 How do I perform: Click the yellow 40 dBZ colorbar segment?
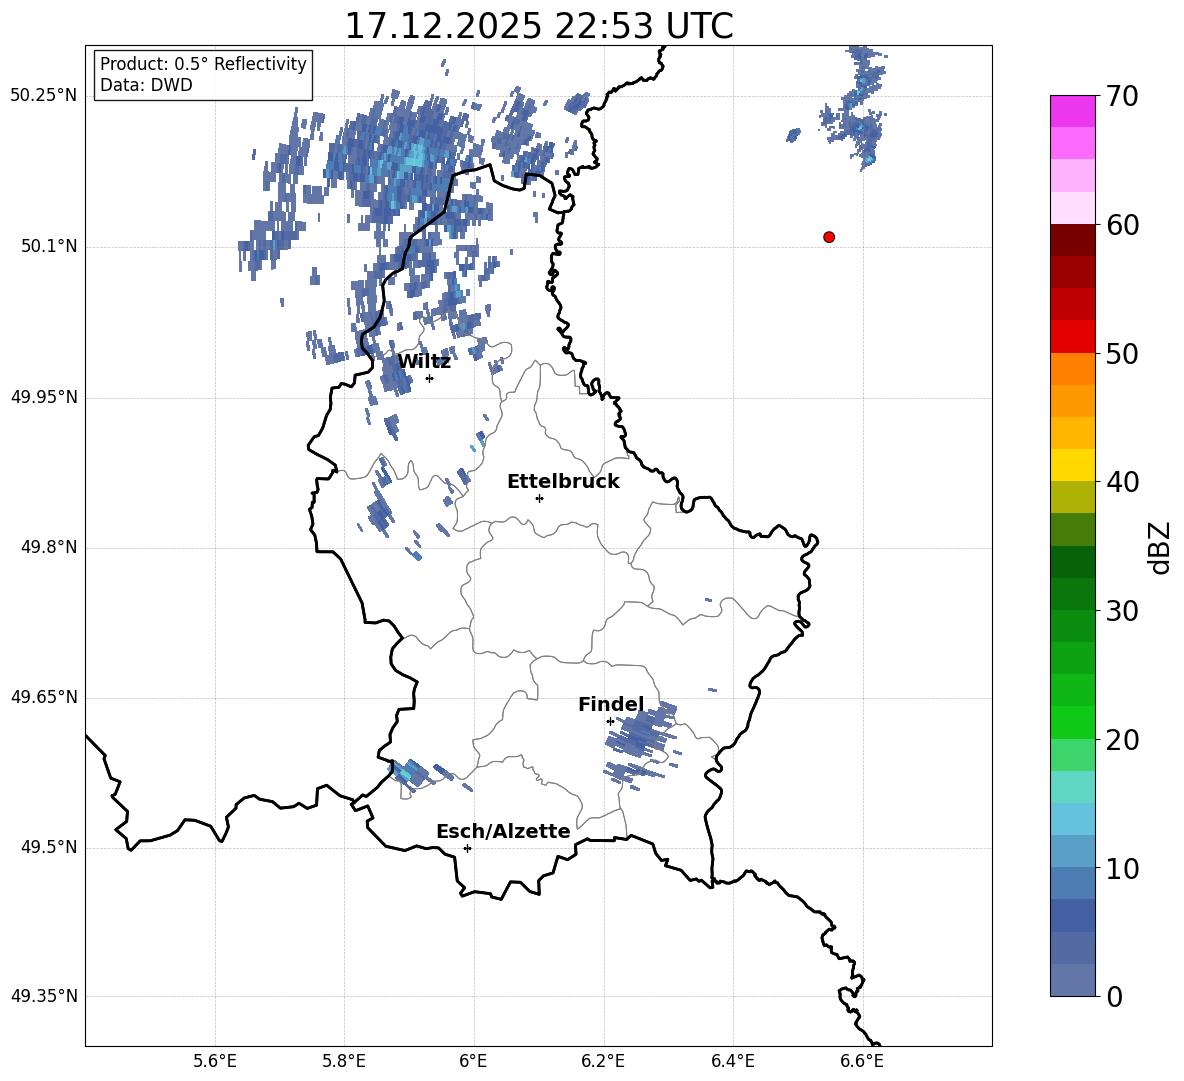[x=1073, y=465]
